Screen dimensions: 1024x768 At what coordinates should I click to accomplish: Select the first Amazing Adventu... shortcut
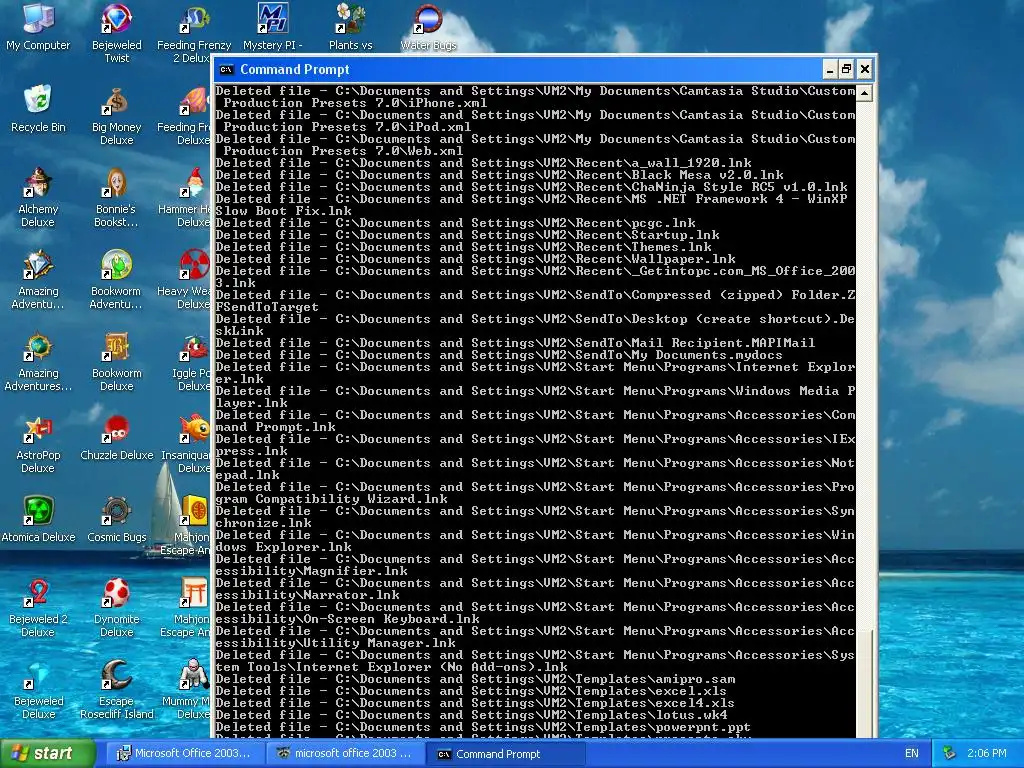[x=38, y=280]
